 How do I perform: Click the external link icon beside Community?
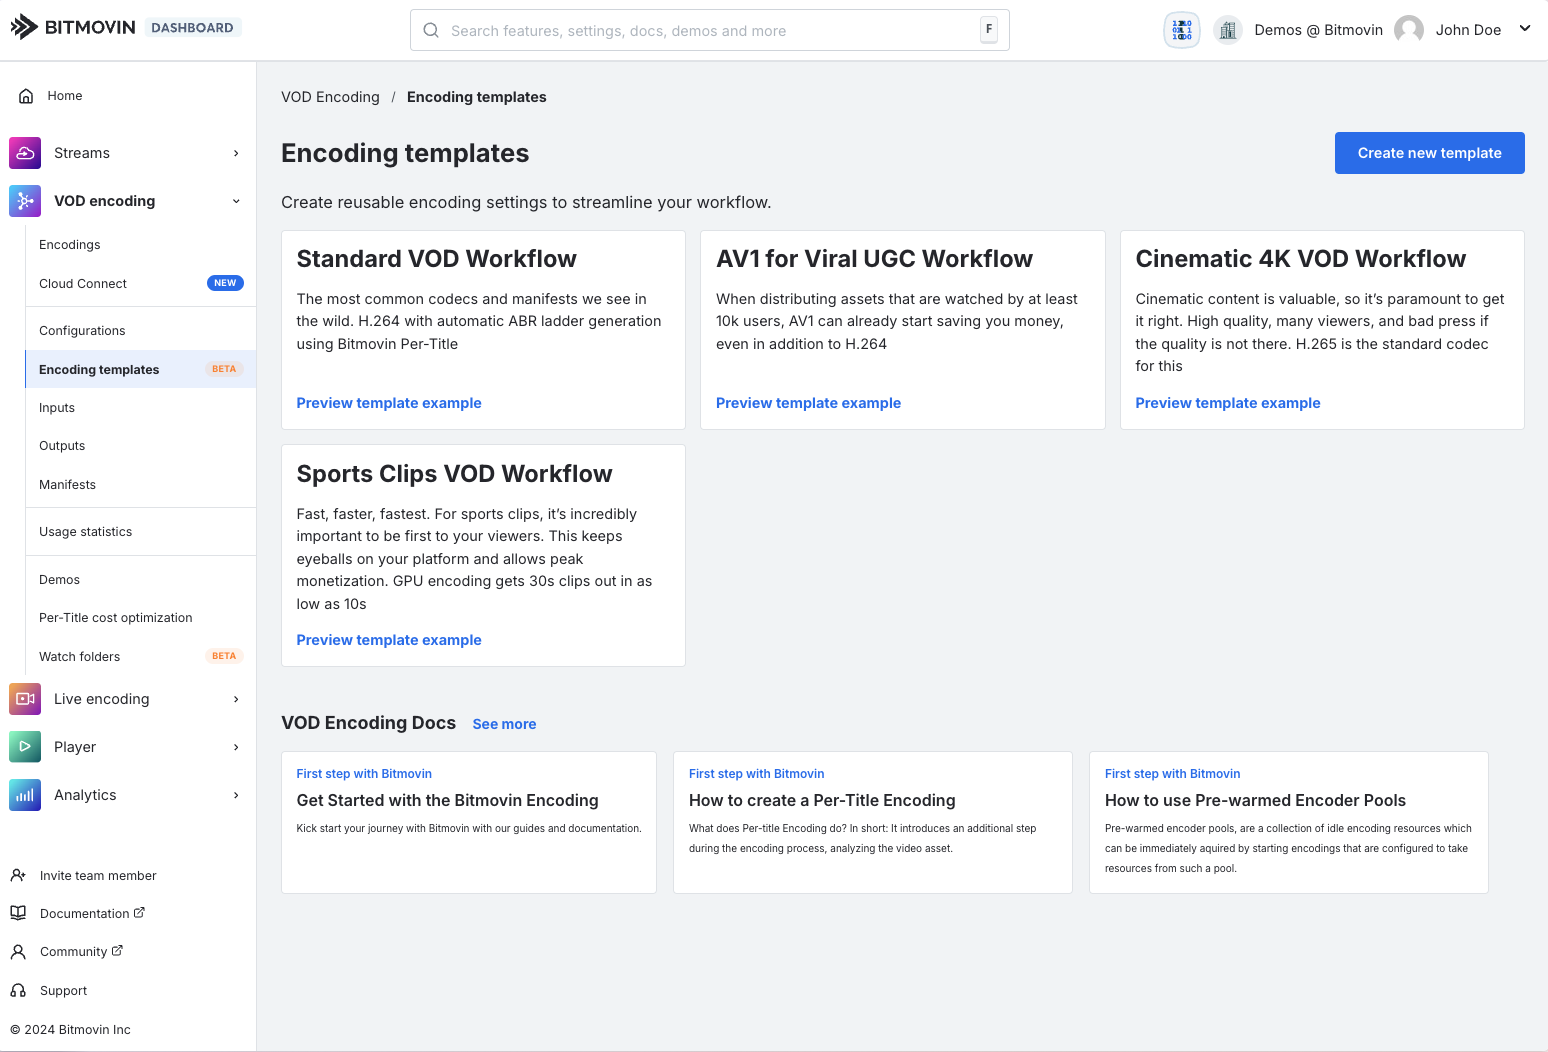tap(117, 951)
